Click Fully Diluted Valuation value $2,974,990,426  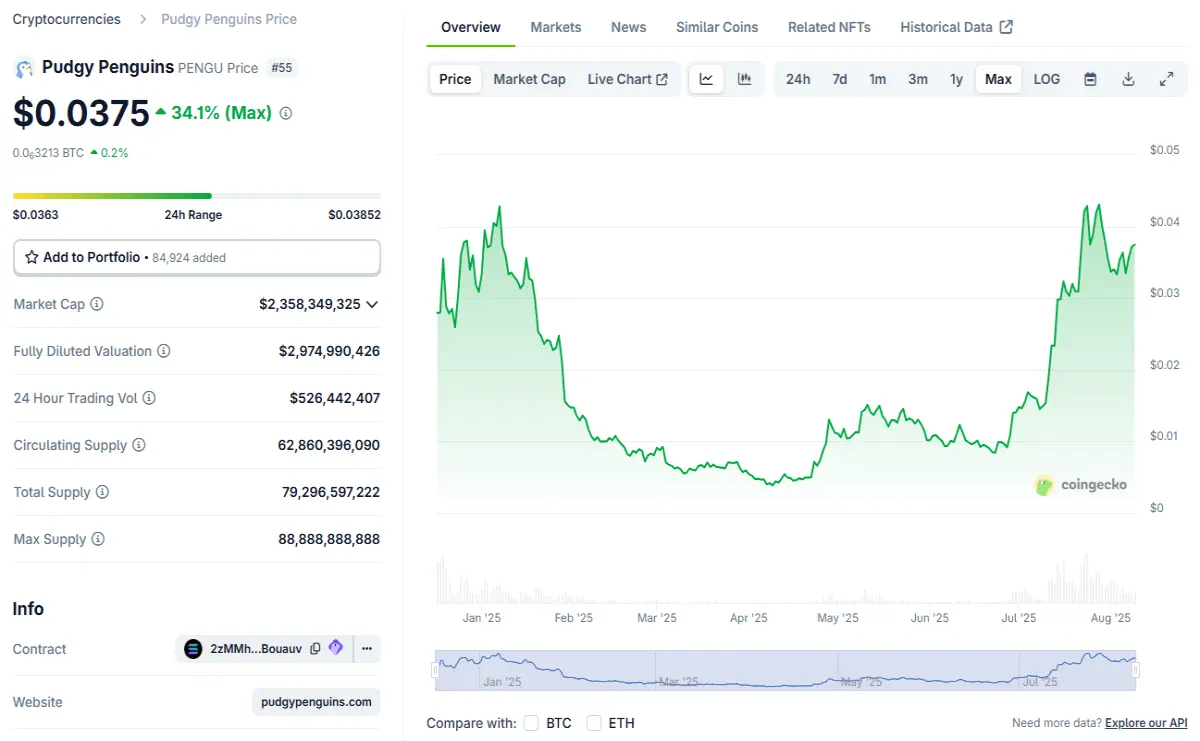pyautogui.click(x=330, y=351)
